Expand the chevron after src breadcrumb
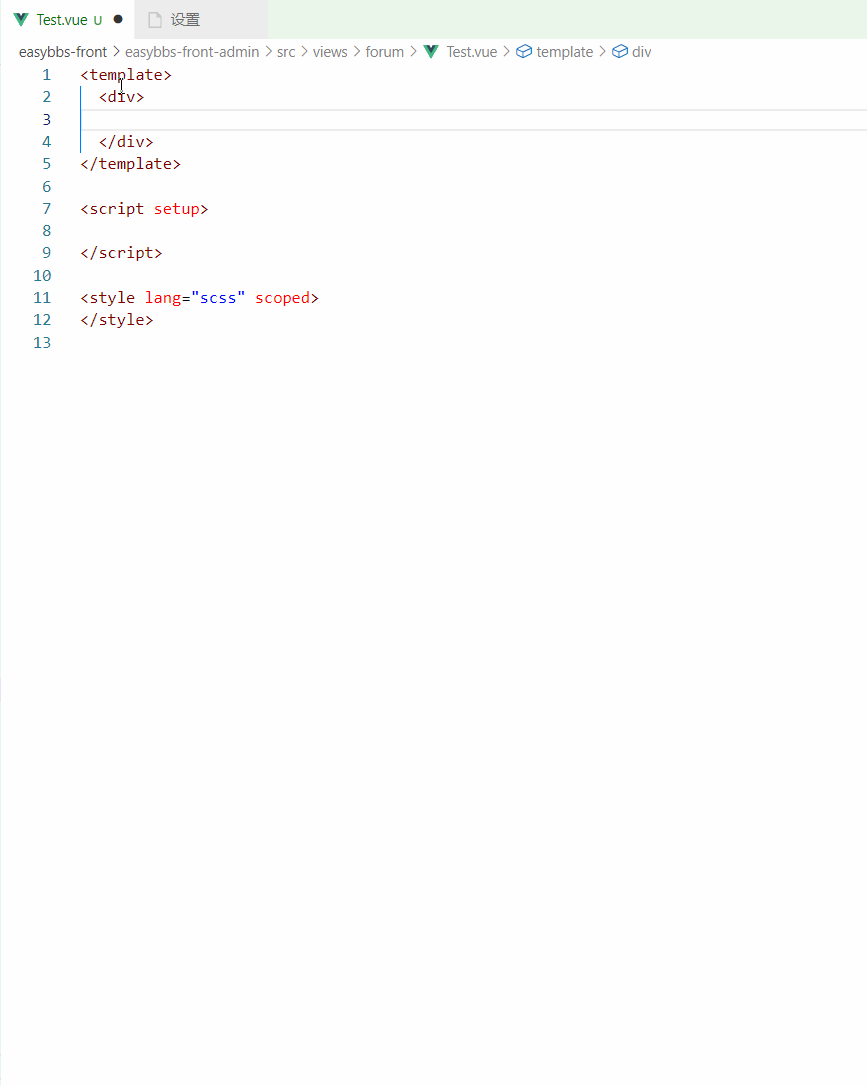The image size is (867, 1086). pos(304,52)
